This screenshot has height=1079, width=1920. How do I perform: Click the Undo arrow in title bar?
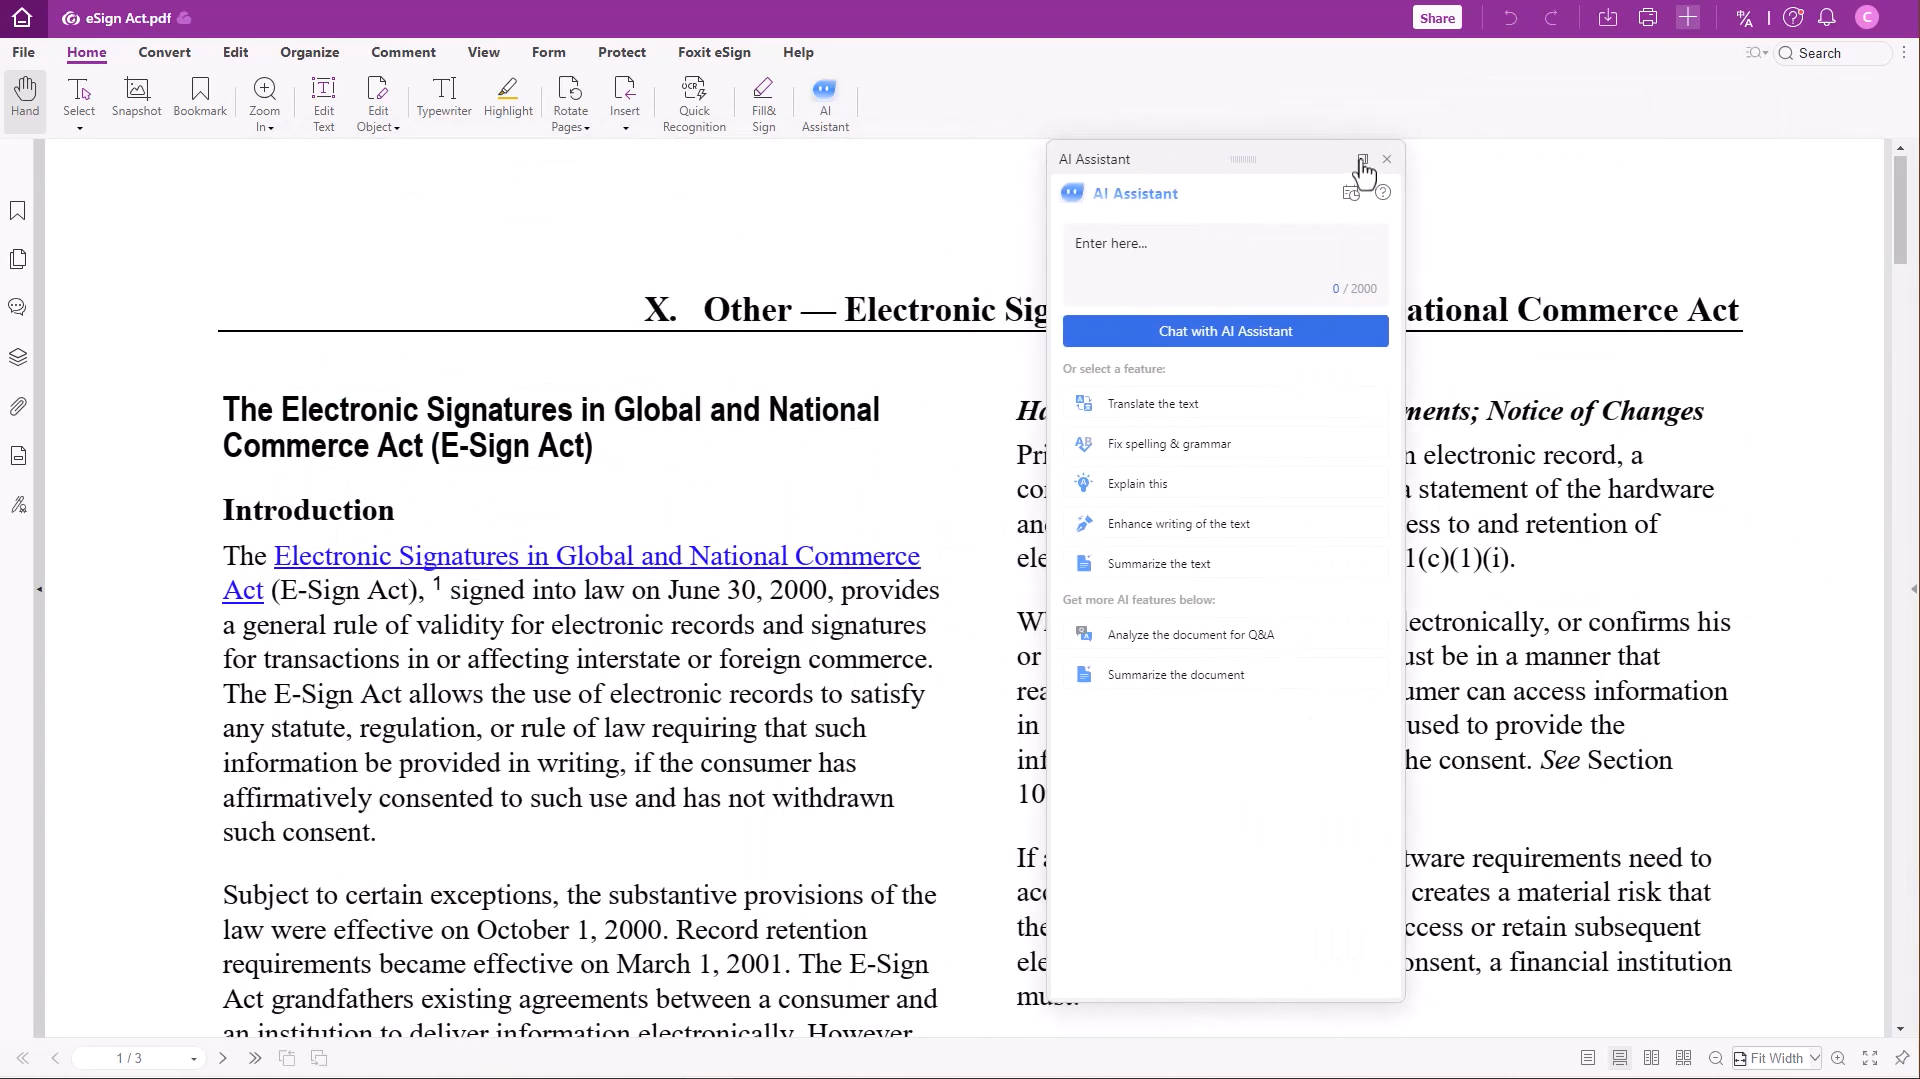coord(1511,18)
